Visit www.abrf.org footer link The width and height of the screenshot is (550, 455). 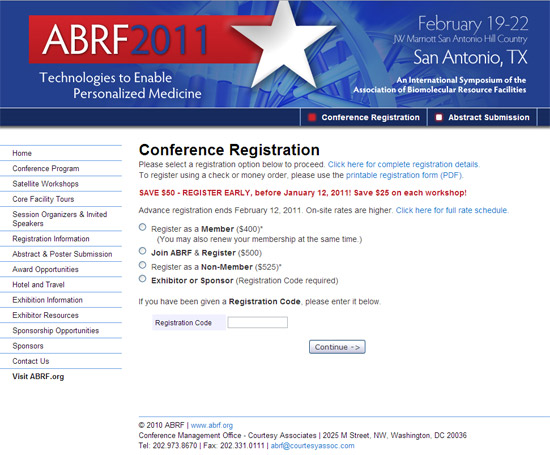pos(212,425)
